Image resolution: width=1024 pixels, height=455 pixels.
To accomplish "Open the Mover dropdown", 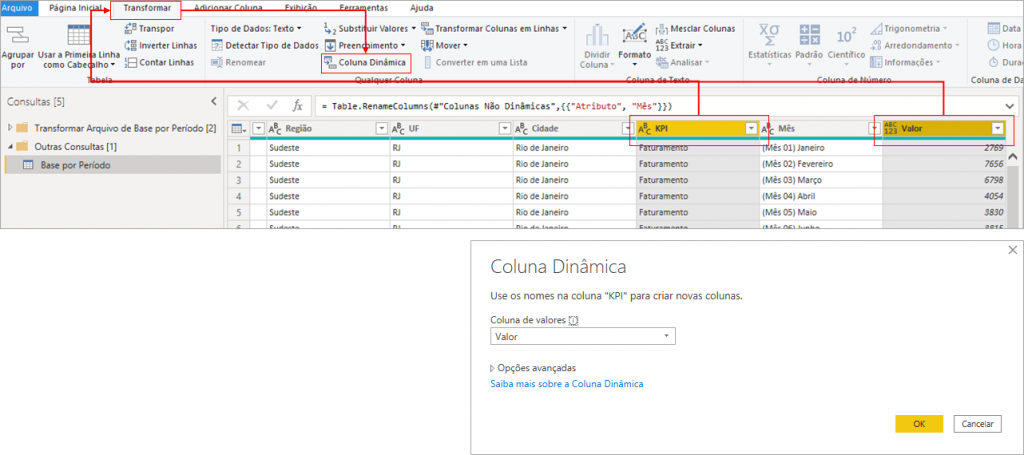I will coord(444,45).
